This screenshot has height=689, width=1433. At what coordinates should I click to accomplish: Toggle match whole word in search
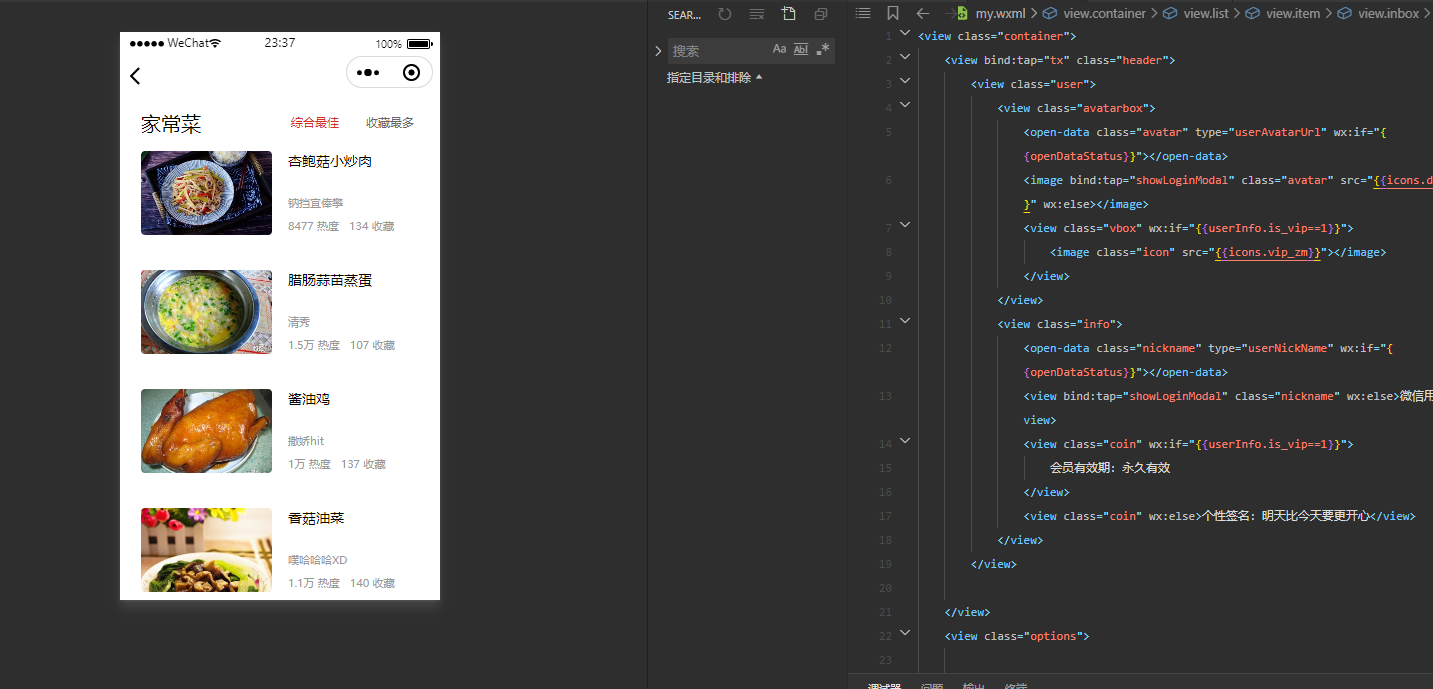click(801, 49)
